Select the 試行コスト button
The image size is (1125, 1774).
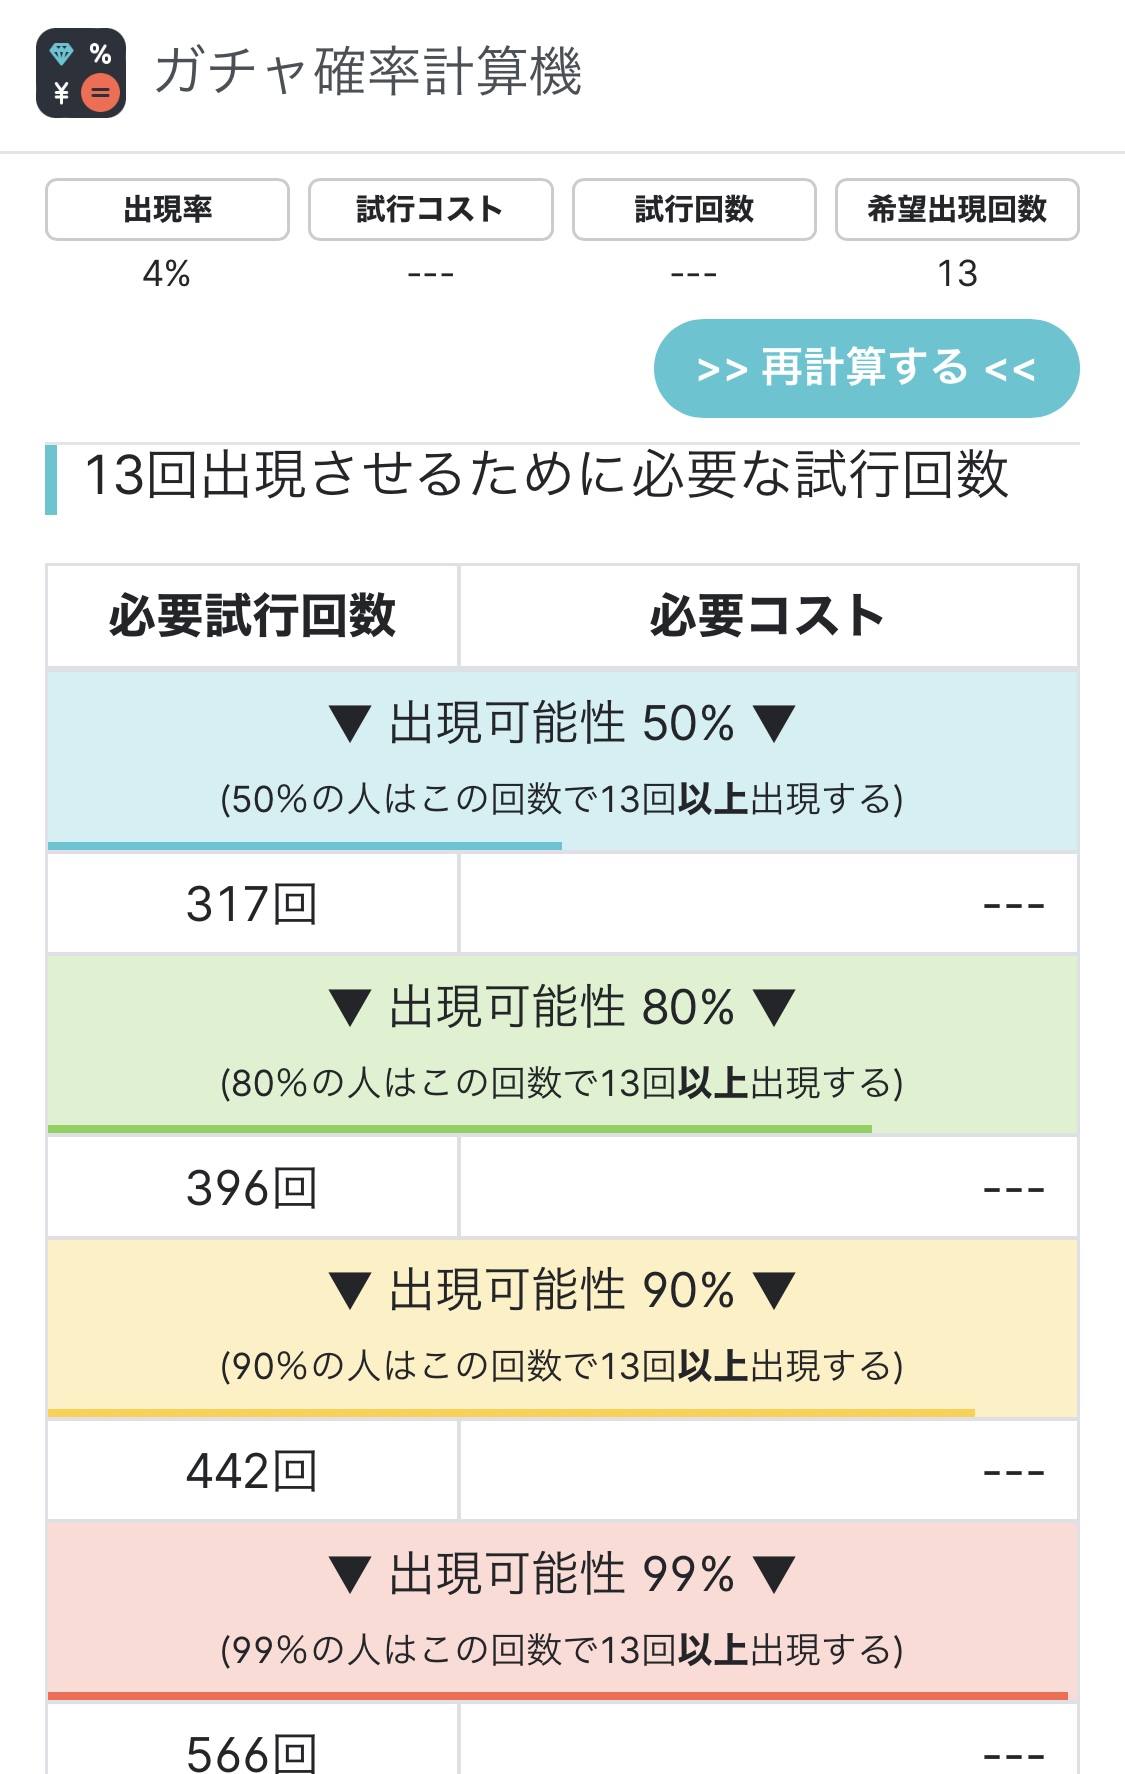430,209
